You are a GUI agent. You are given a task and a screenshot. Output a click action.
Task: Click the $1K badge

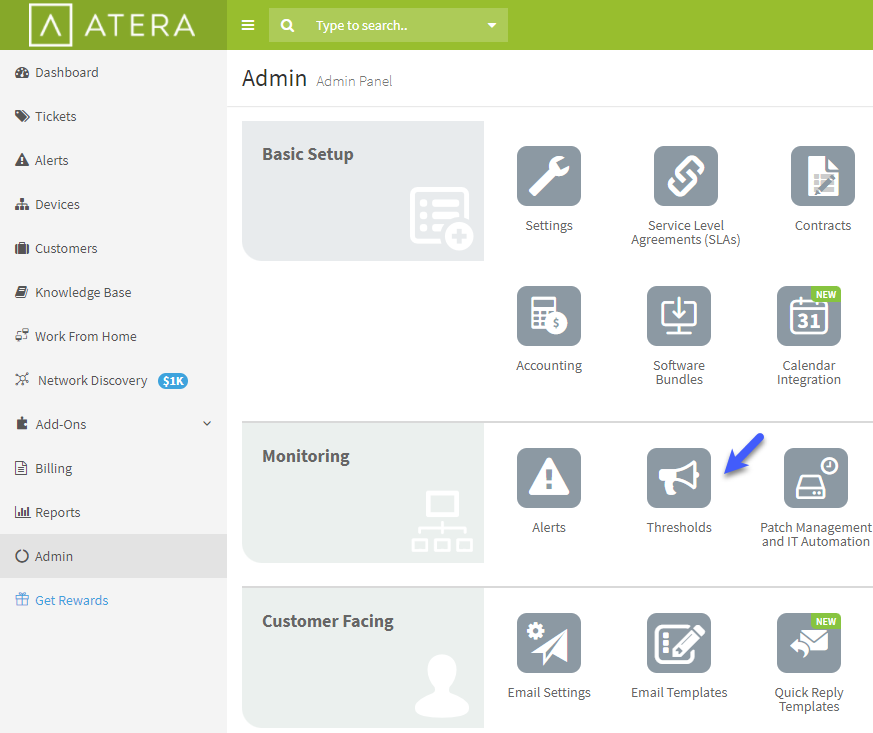pos(173,381)
